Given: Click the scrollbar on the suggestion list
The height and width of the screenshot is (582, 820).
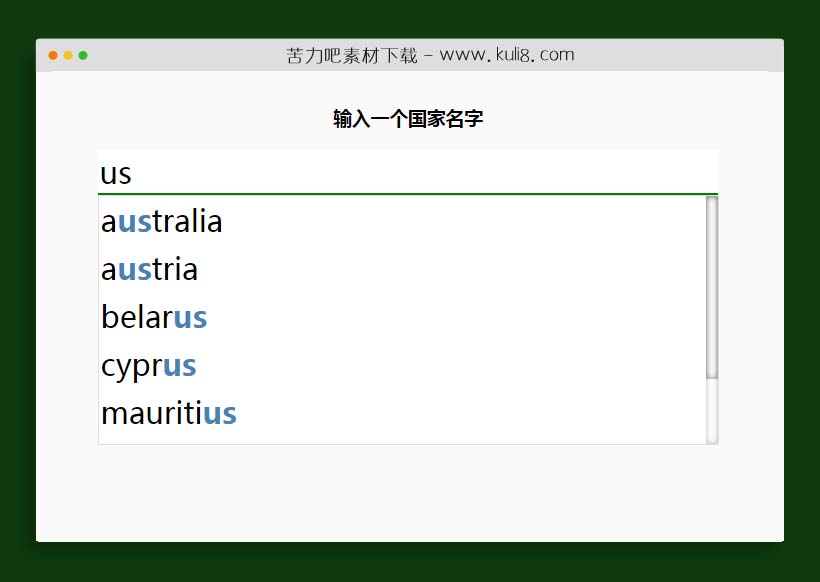Looking at the screenshot, I should click(x=711, y=320).
